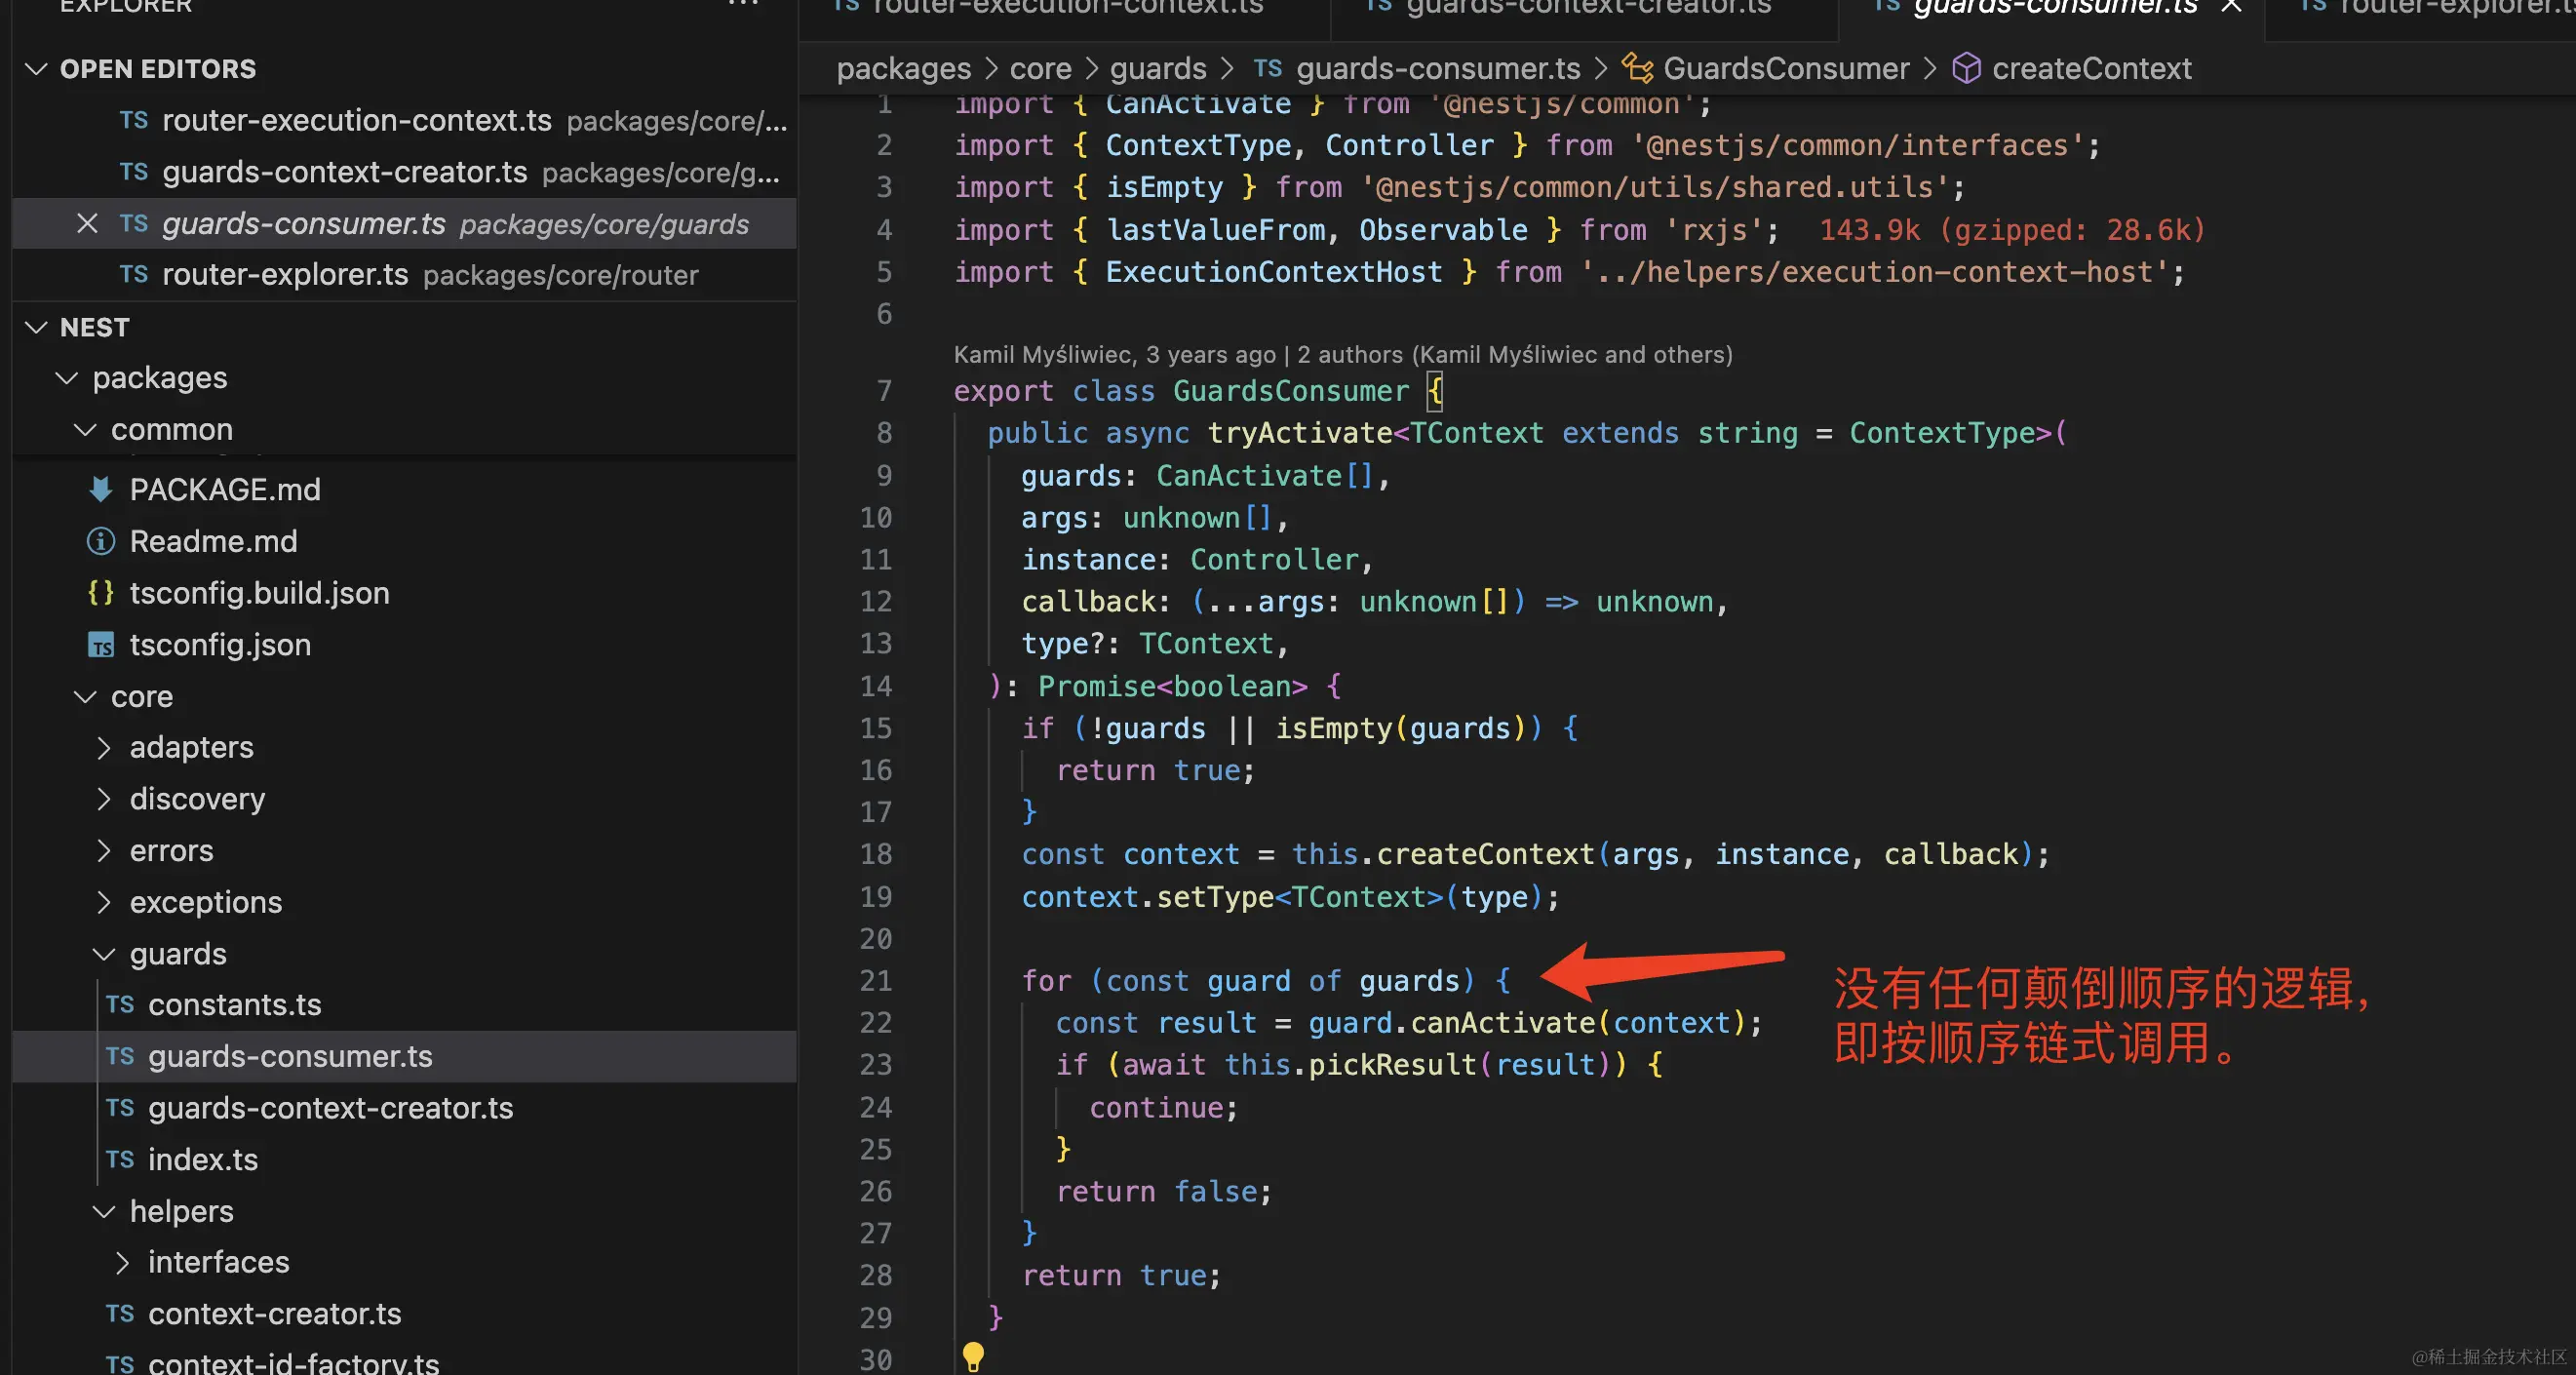Click the GuardsConsumer class symbol icon in breadcrumb
This screenshot has height=1375, width=2576.
point(1637,68)
